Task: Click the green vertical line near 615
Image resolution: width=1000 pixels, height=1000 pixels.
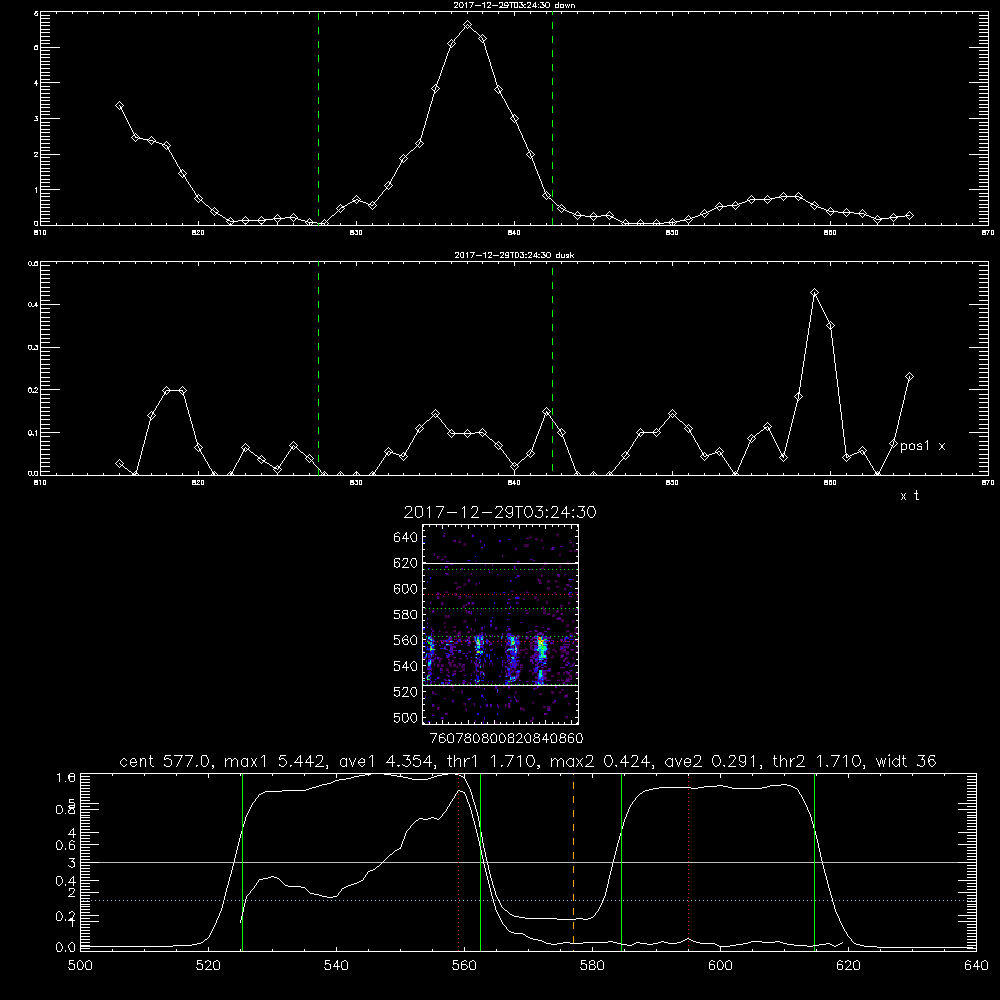Action: tap(814, 861)
